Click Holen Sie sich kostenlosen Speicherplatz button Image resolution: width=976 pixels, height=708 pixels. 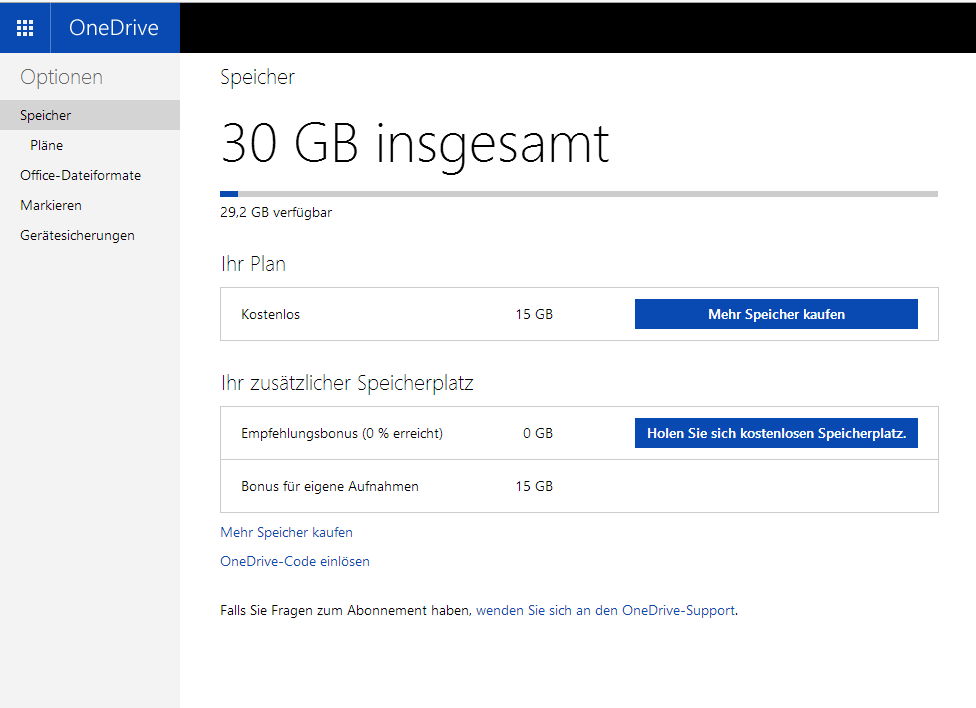(776, 433)
